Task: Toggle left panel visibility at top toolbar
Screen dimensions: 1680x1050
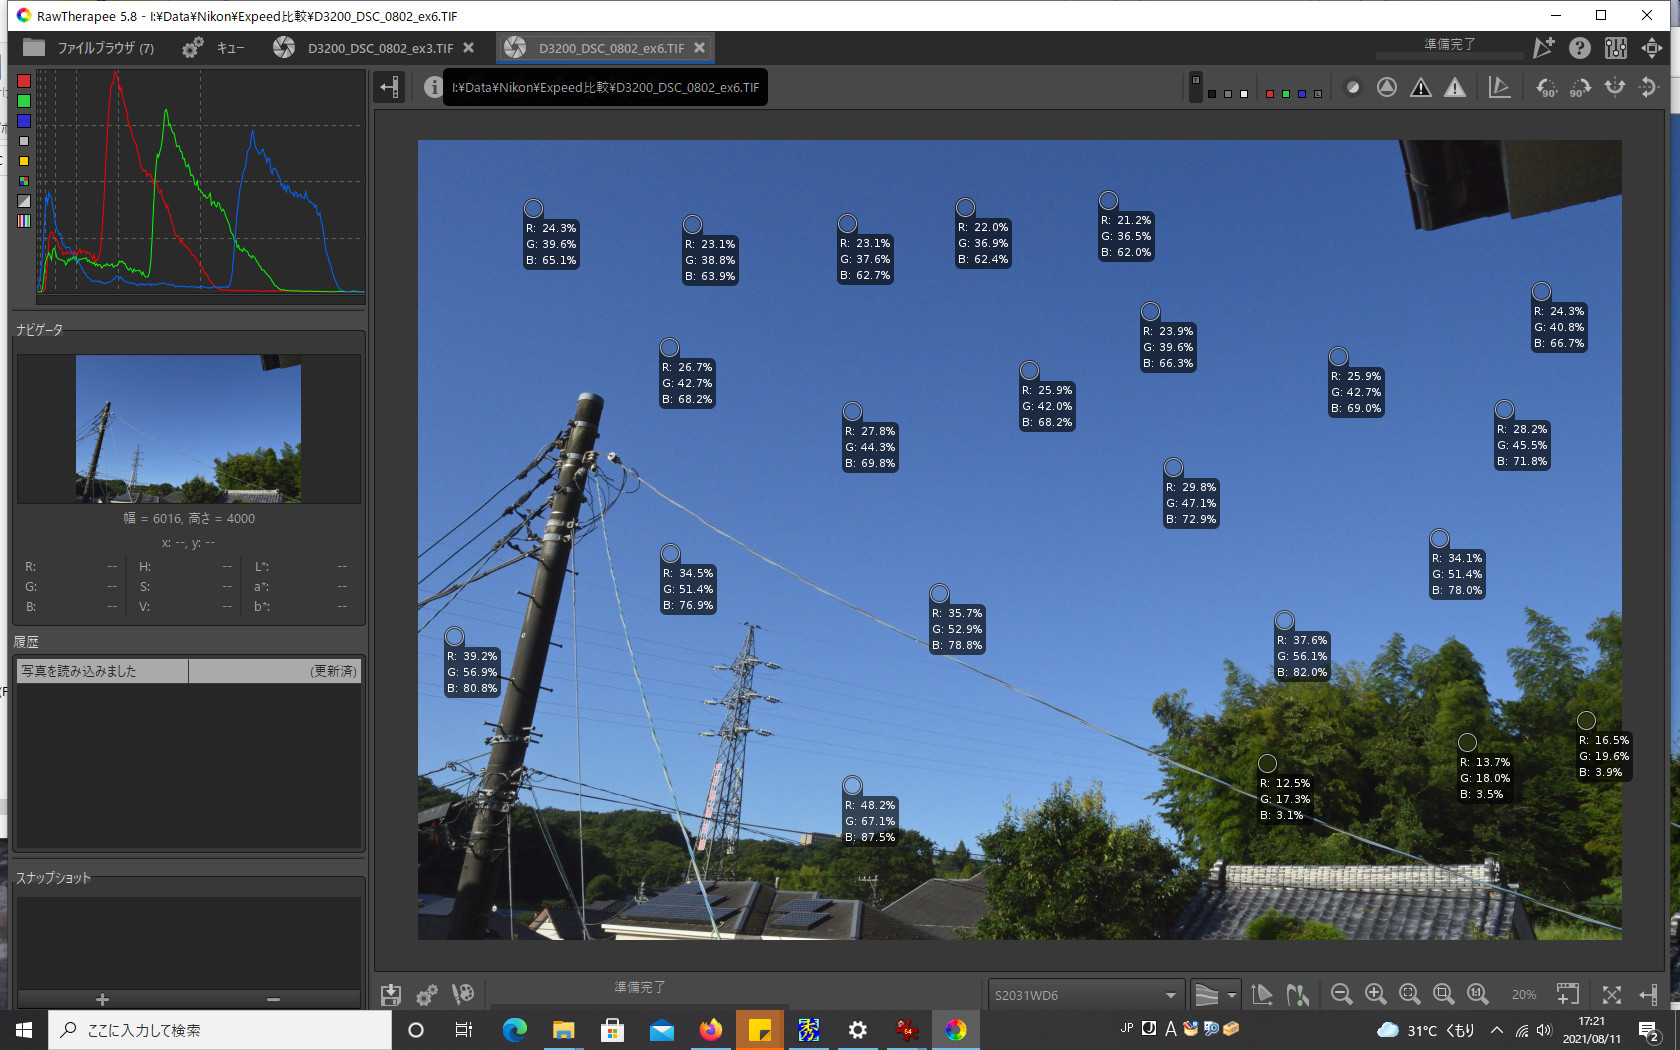Action: [389, 87]
